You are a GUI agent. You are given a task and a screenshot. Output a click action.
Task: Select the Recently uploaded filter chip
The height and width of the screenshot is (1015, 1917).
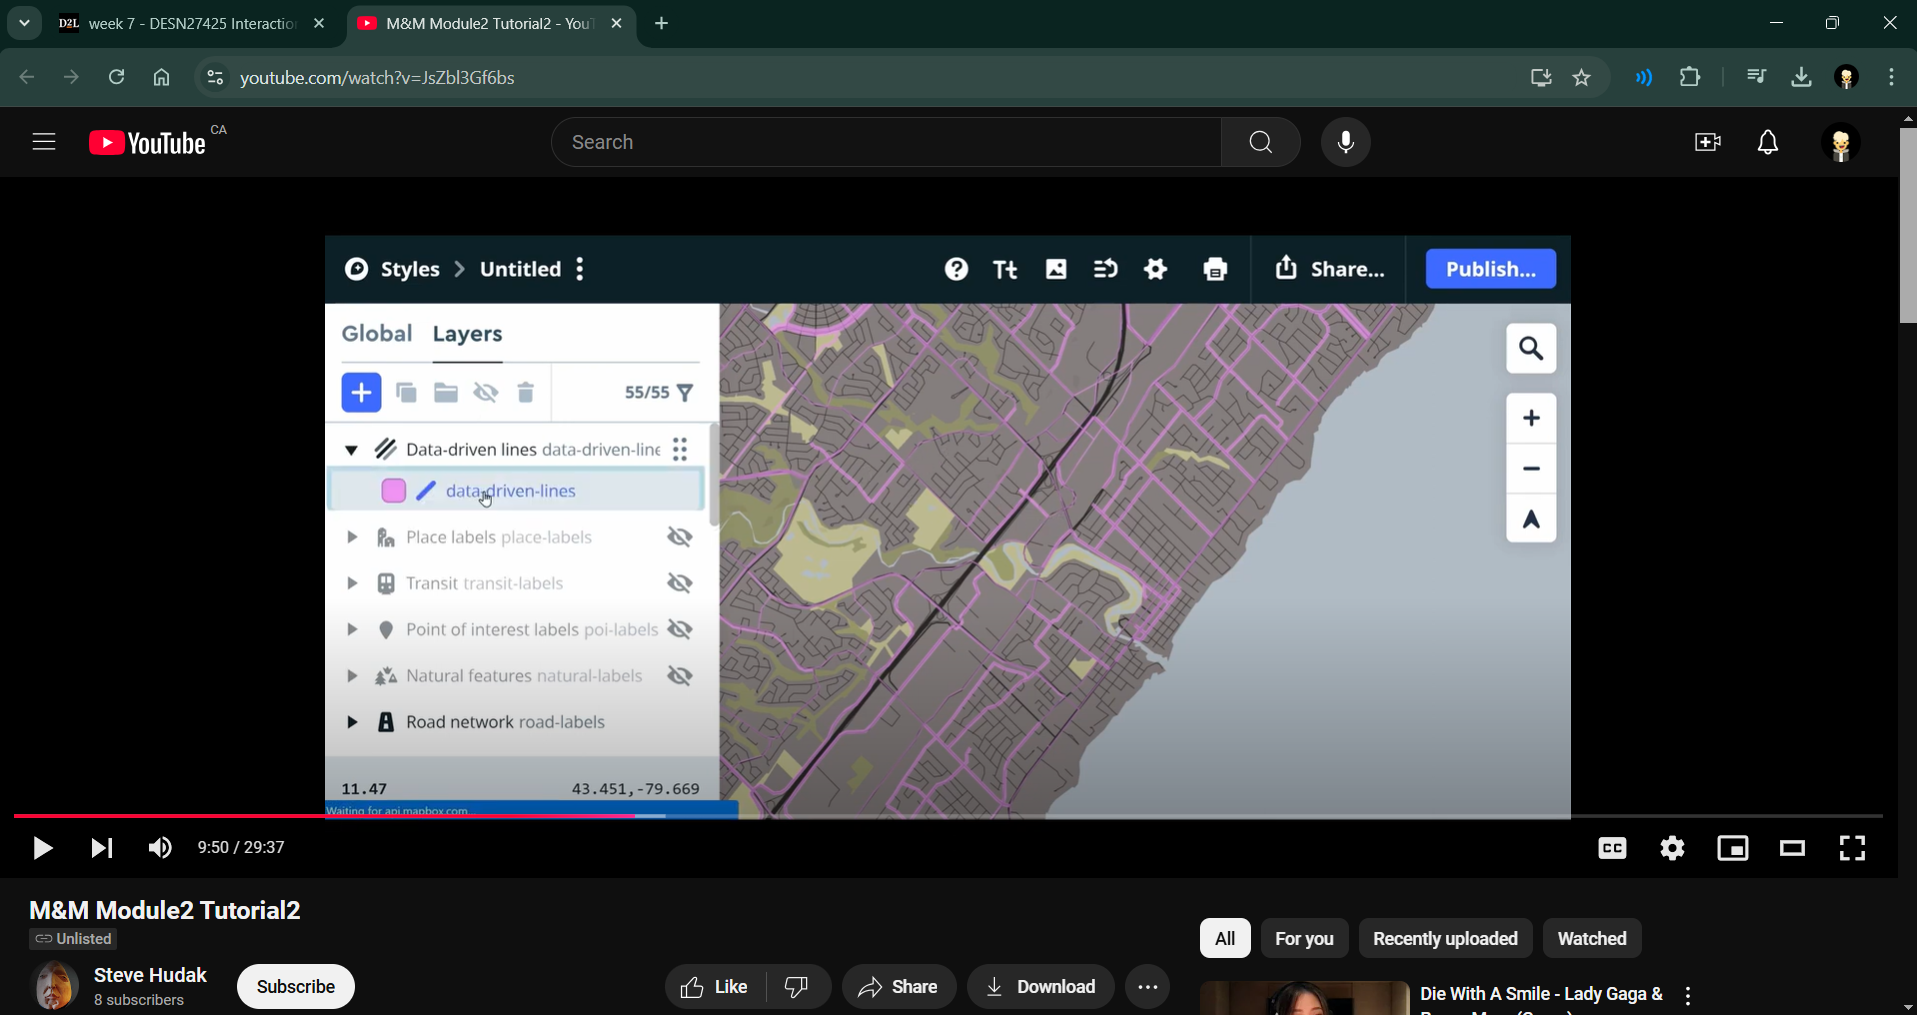tap(1444, 939)
